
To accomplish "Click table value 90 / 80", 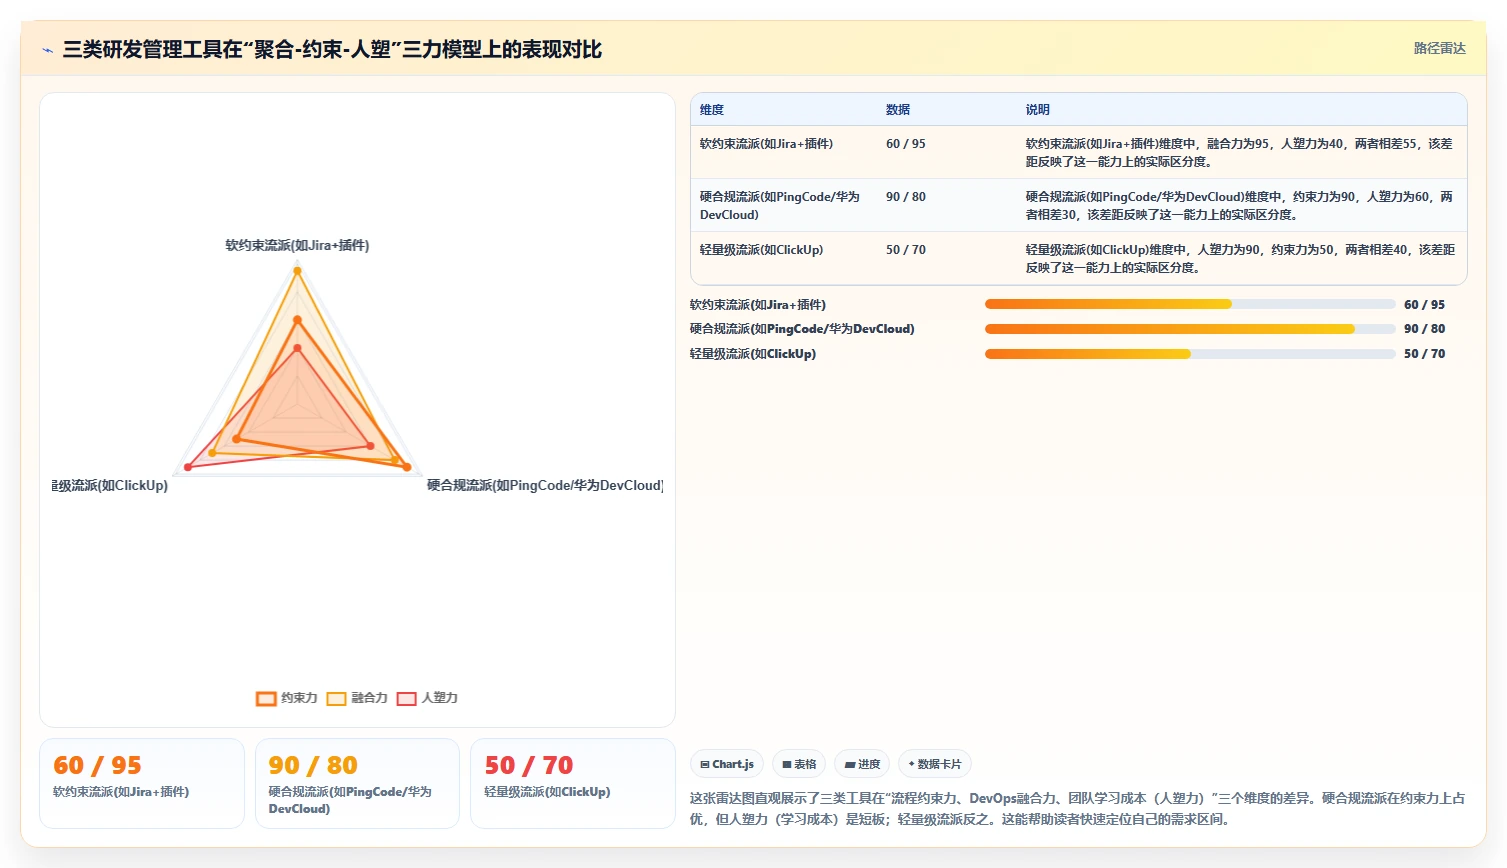I will click(906, 197).
